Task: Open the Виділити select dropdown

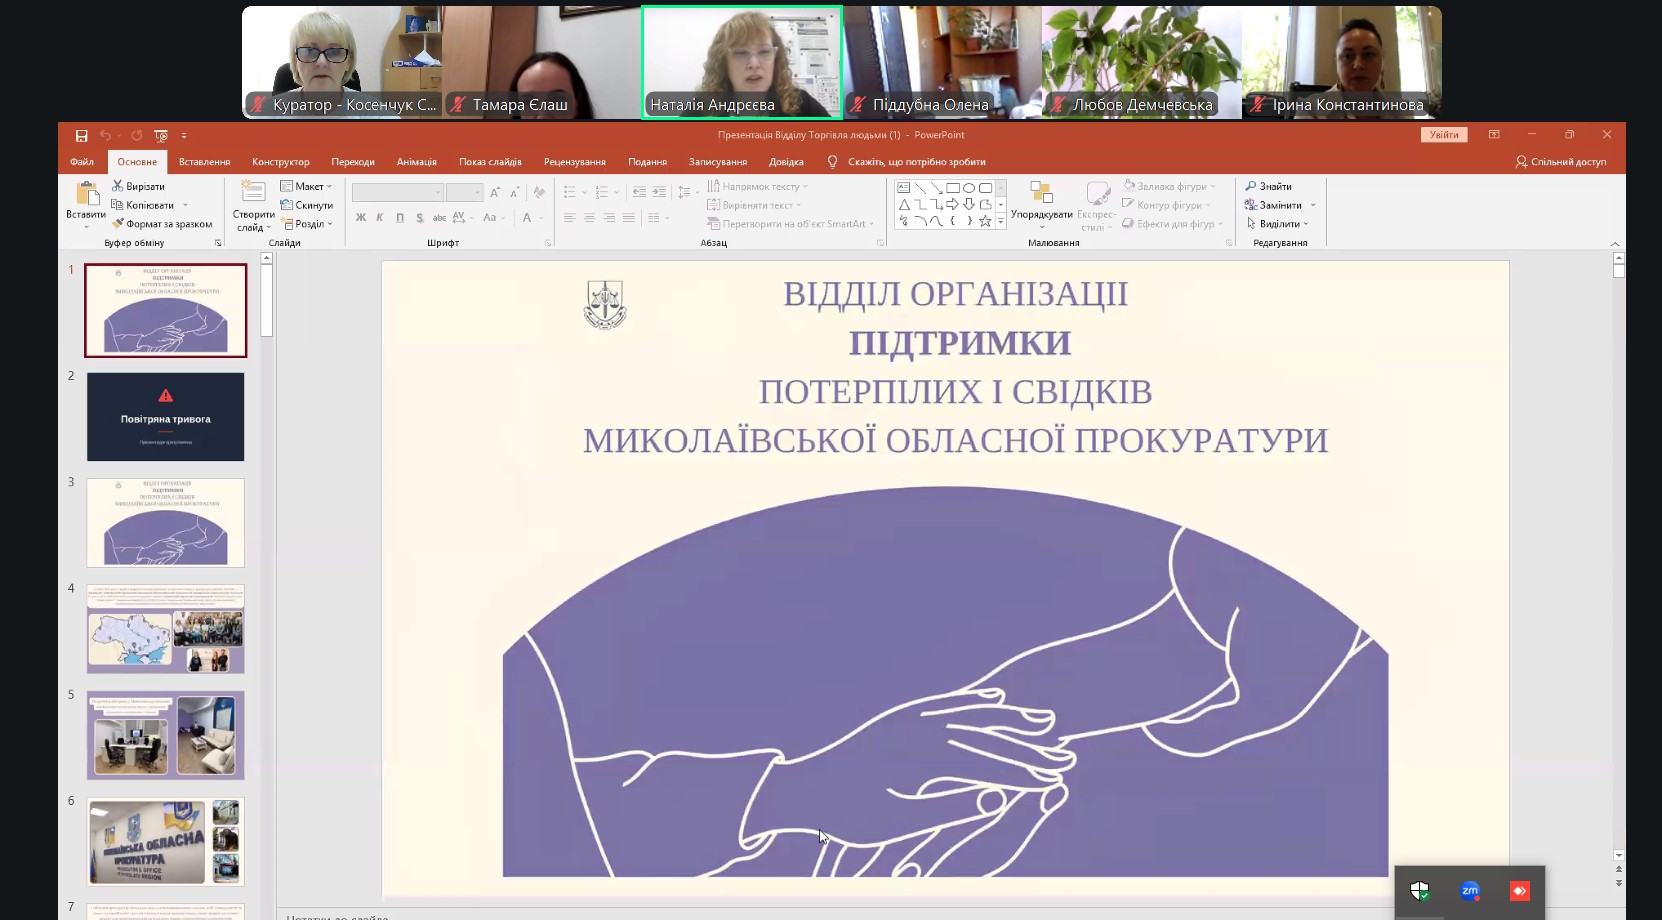Action: 1277,224
